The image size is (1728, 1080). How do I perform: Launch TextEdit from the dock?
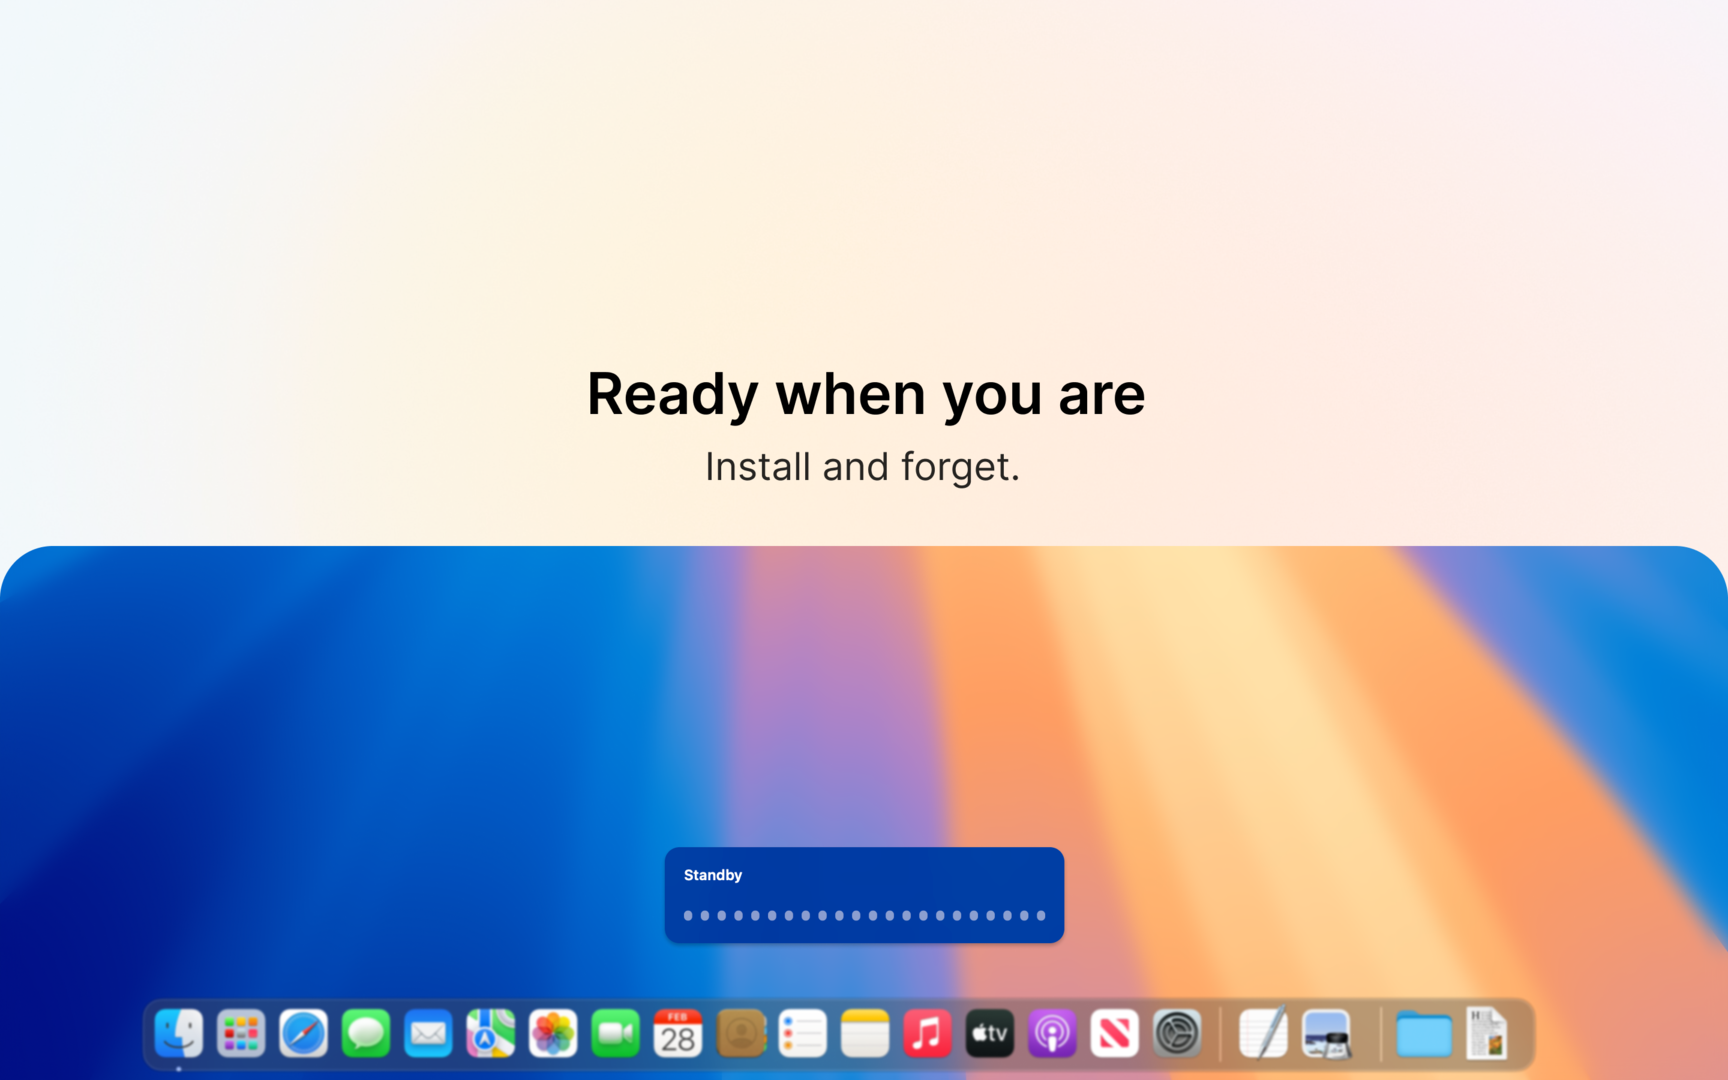click(1263, 1033)
